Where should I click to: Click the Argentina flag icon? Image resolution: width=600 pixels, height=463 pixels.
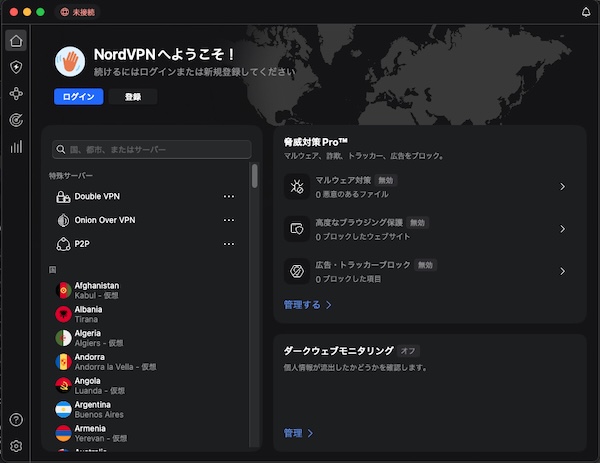pos(64,409)
